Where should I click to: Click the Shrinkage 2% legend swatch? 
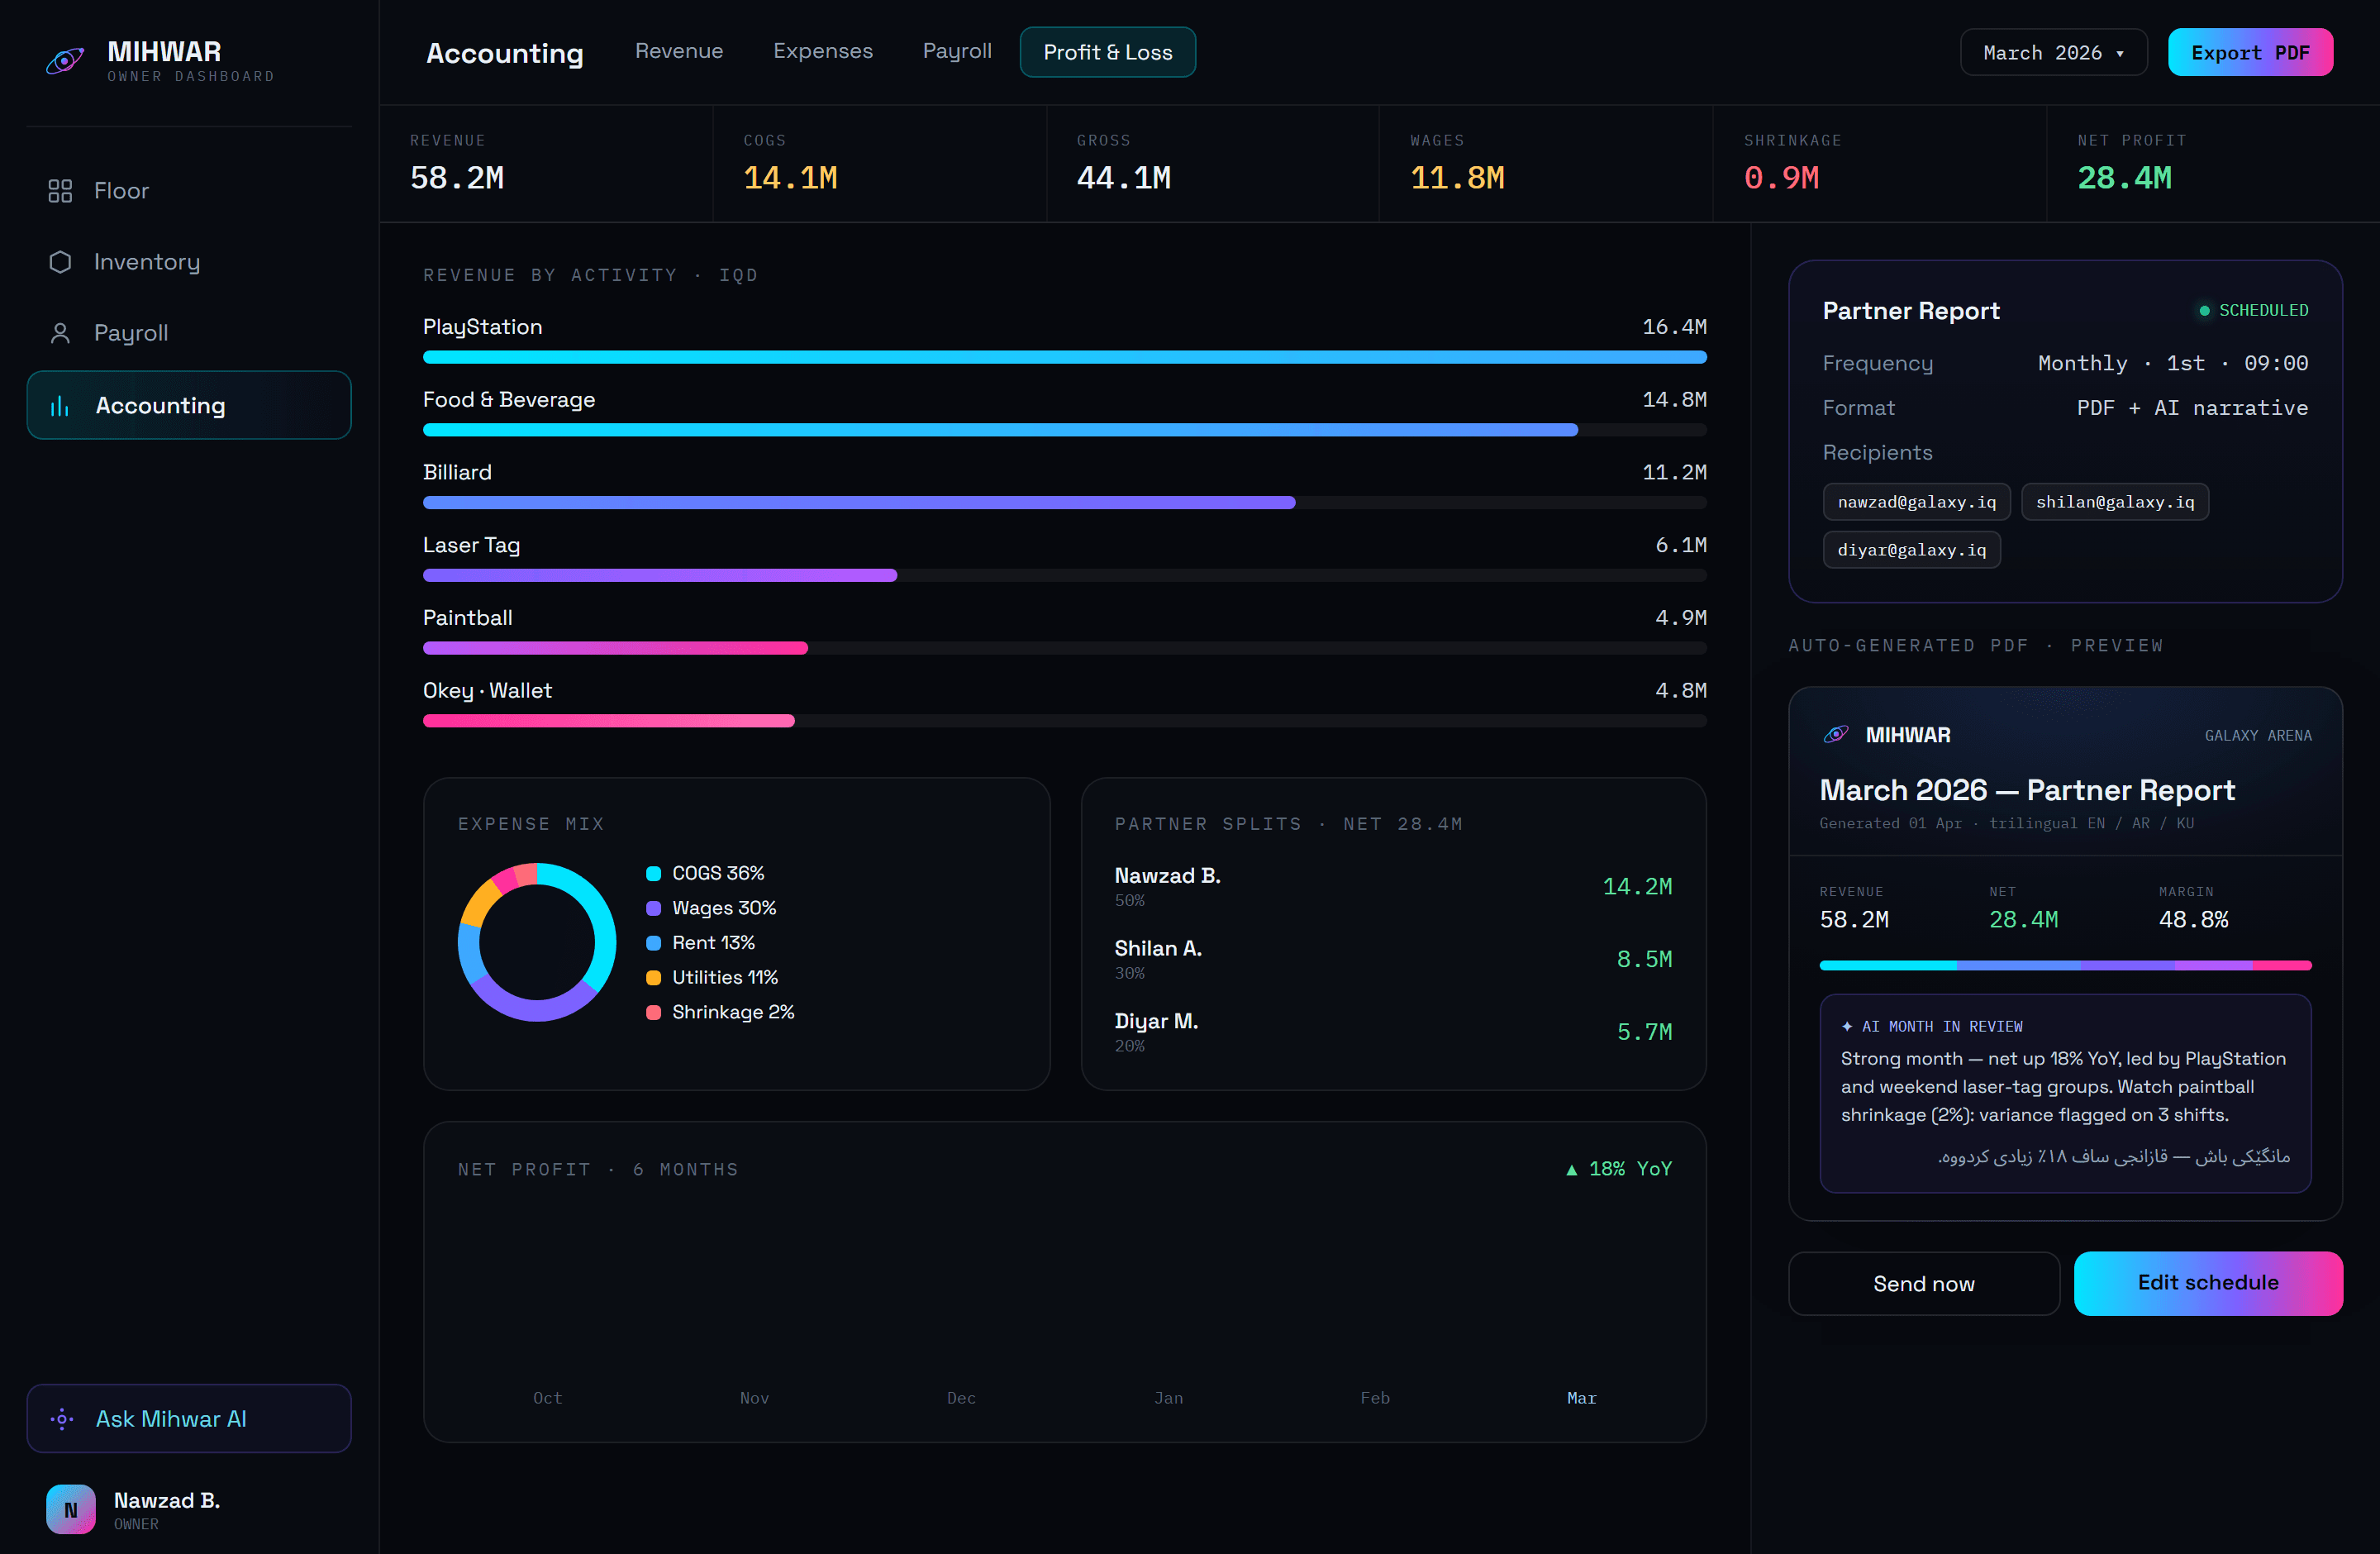[x=653, y=1013]
